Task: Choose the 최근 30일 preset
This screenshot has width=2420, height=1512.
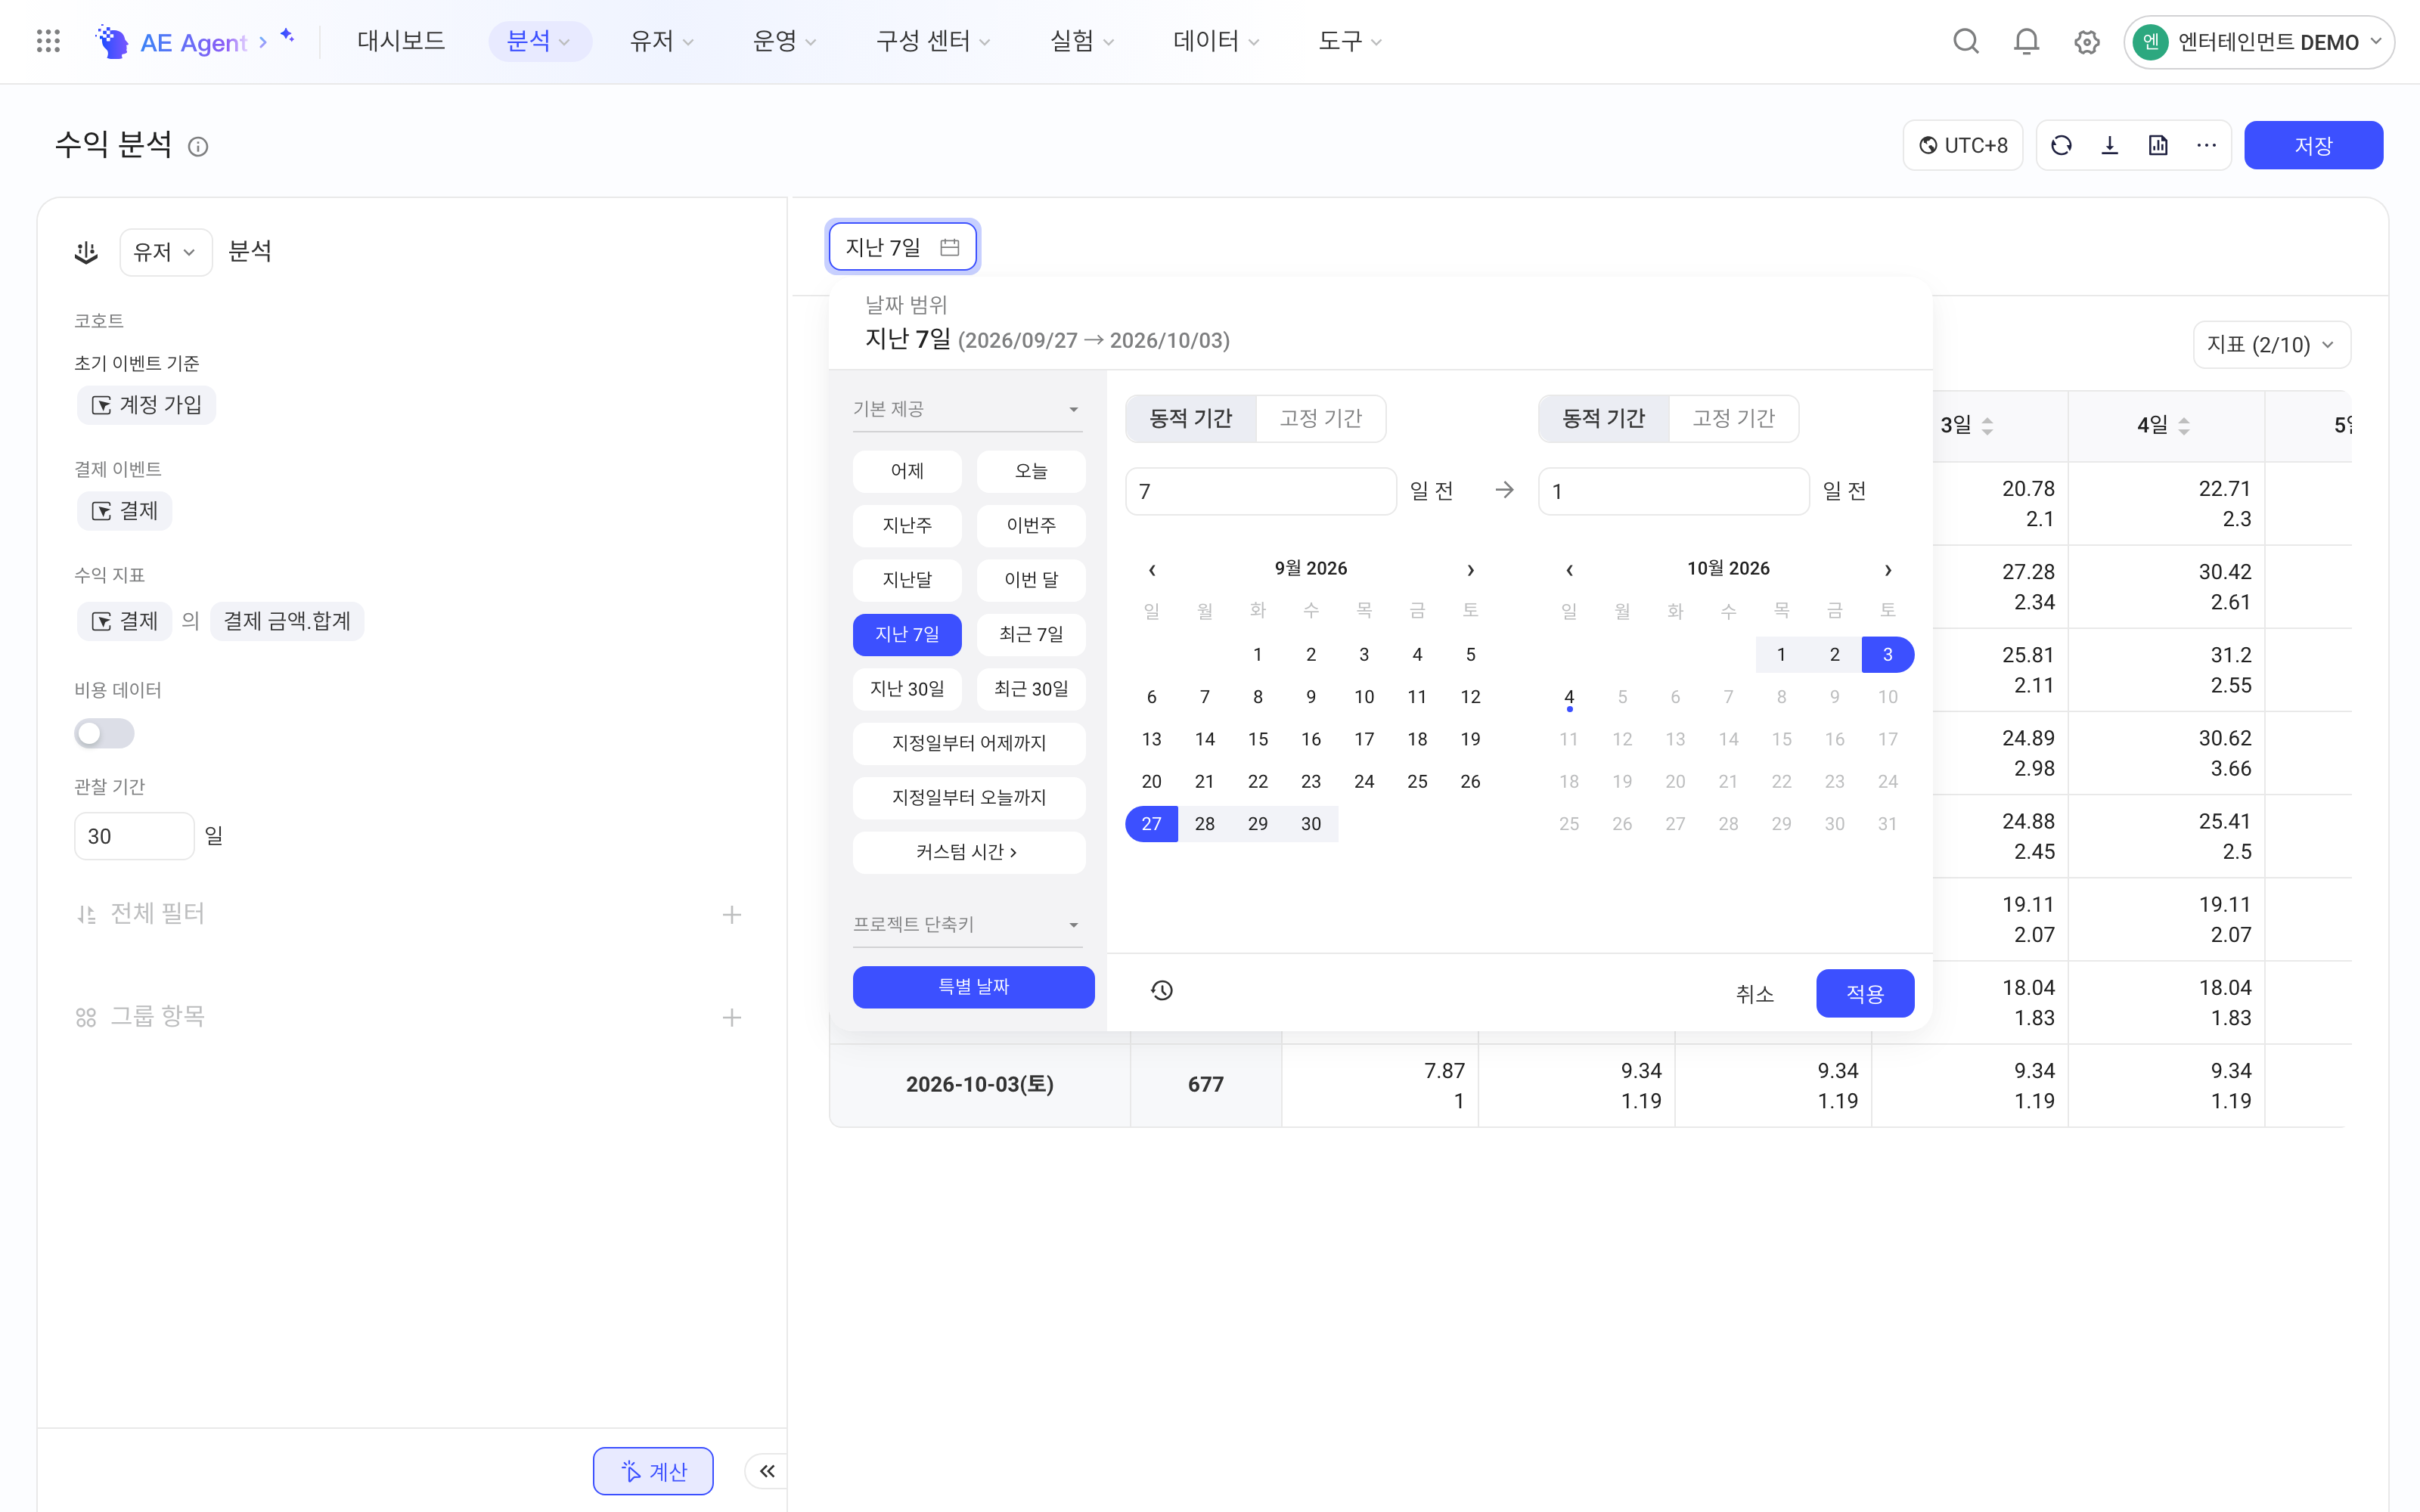Action: tap(1031, 689)
